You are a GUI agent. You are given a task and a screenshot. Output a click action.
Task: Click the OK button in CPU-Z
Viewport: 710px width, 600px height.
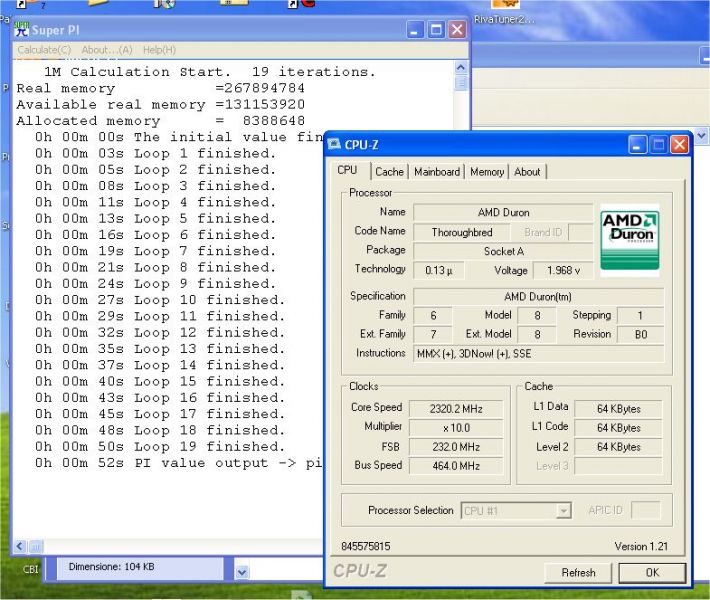(652, 573)
